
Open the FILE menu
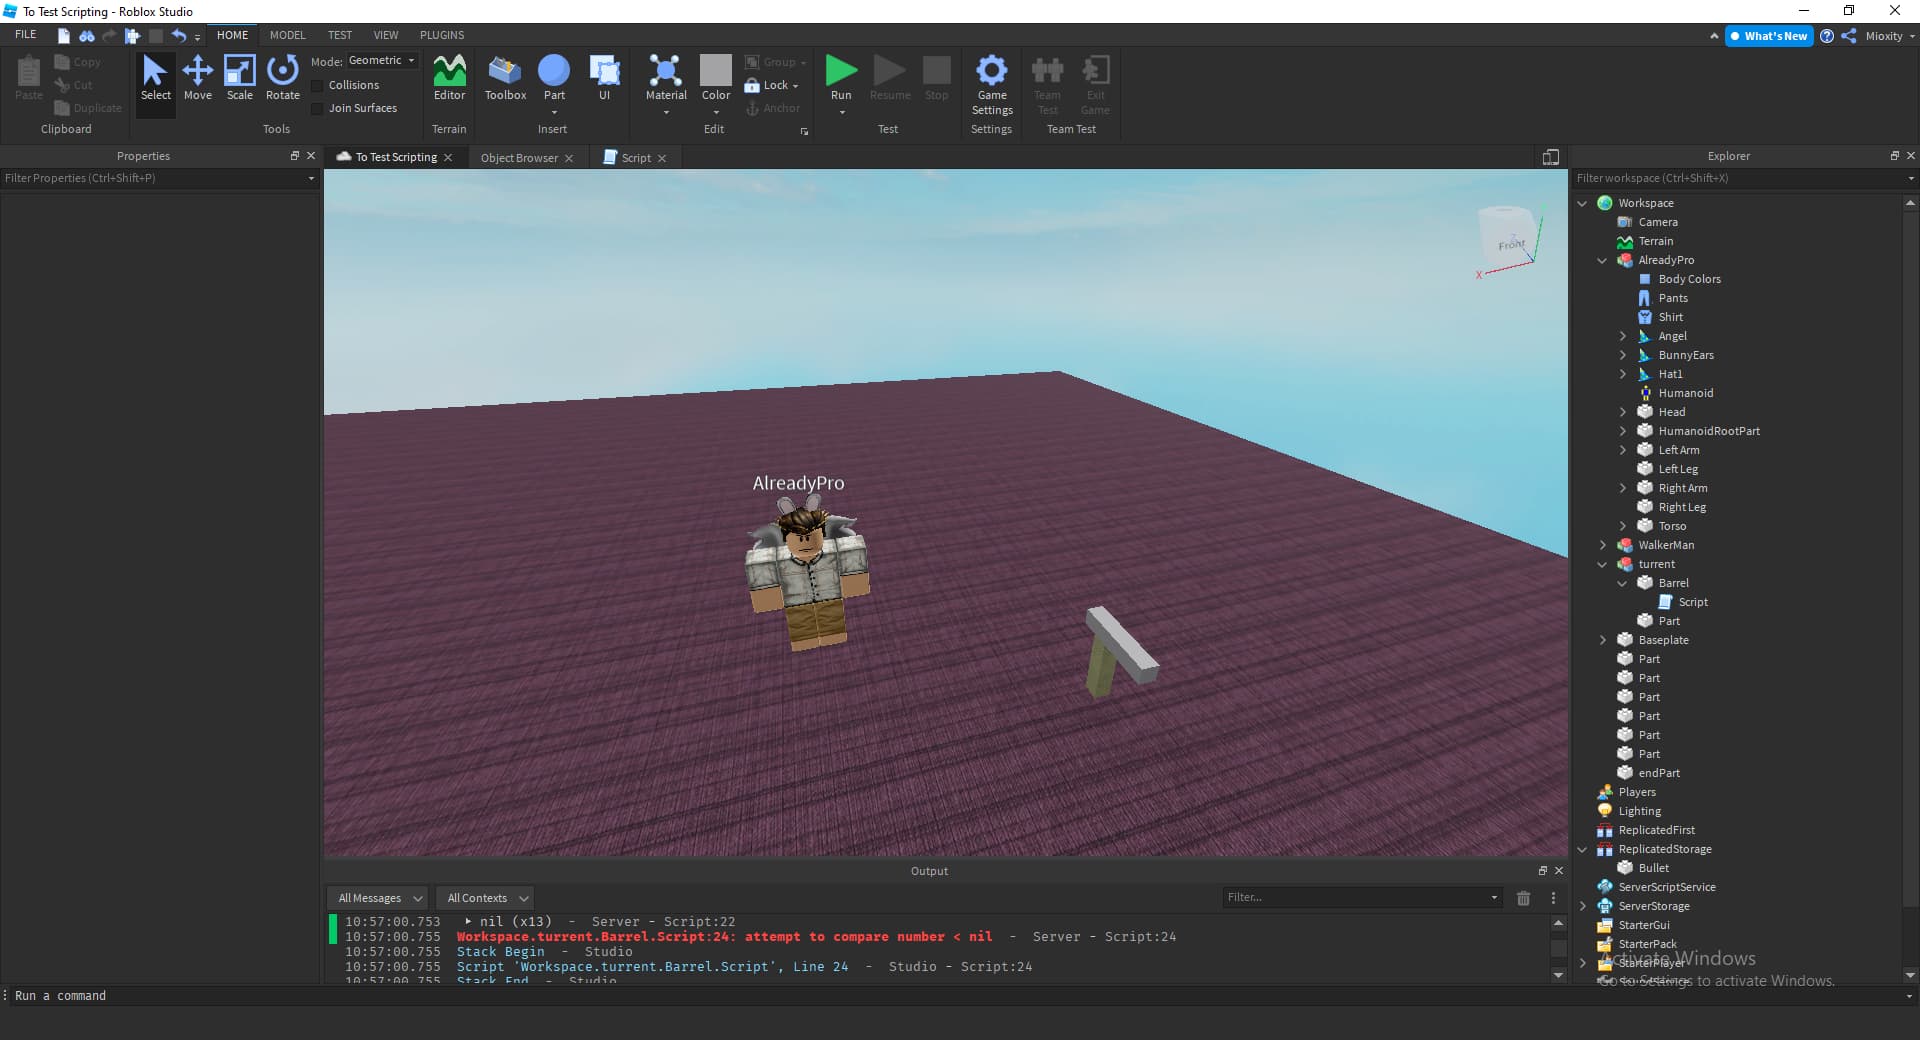[26, 35]
